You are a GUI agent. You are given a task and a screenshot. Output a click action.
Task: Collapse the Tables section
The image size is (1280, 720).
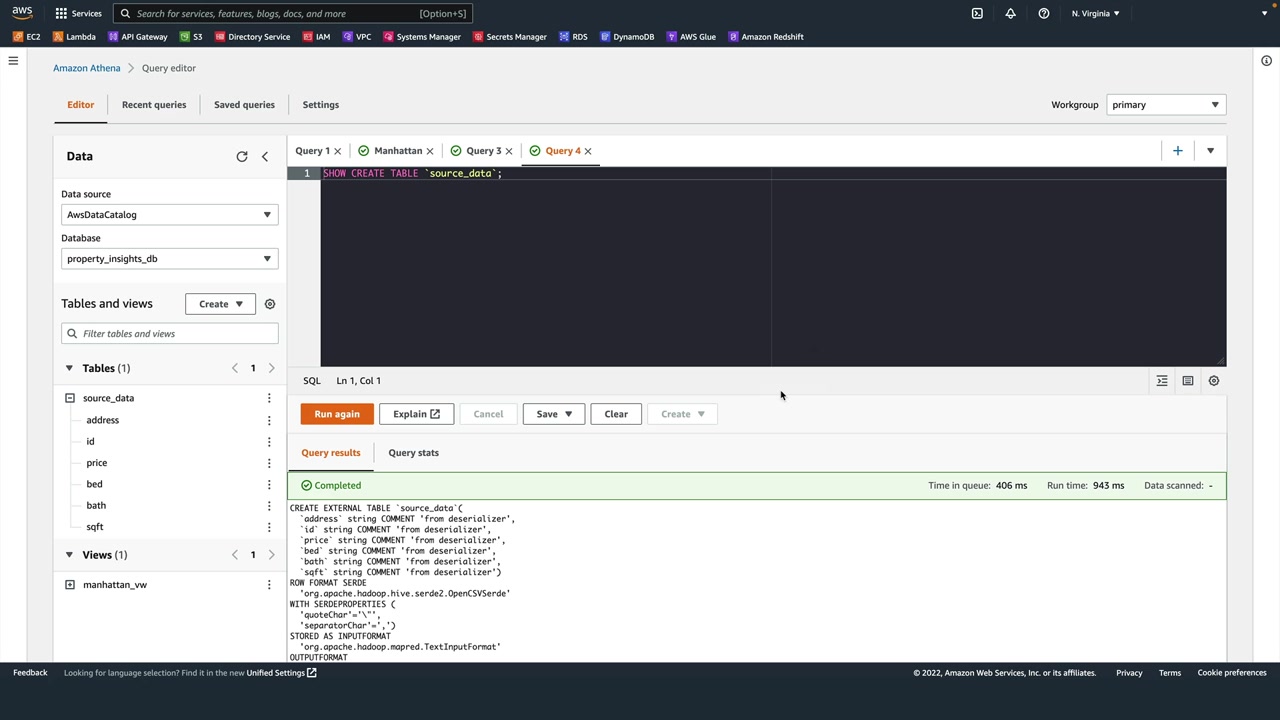[69, 368]
